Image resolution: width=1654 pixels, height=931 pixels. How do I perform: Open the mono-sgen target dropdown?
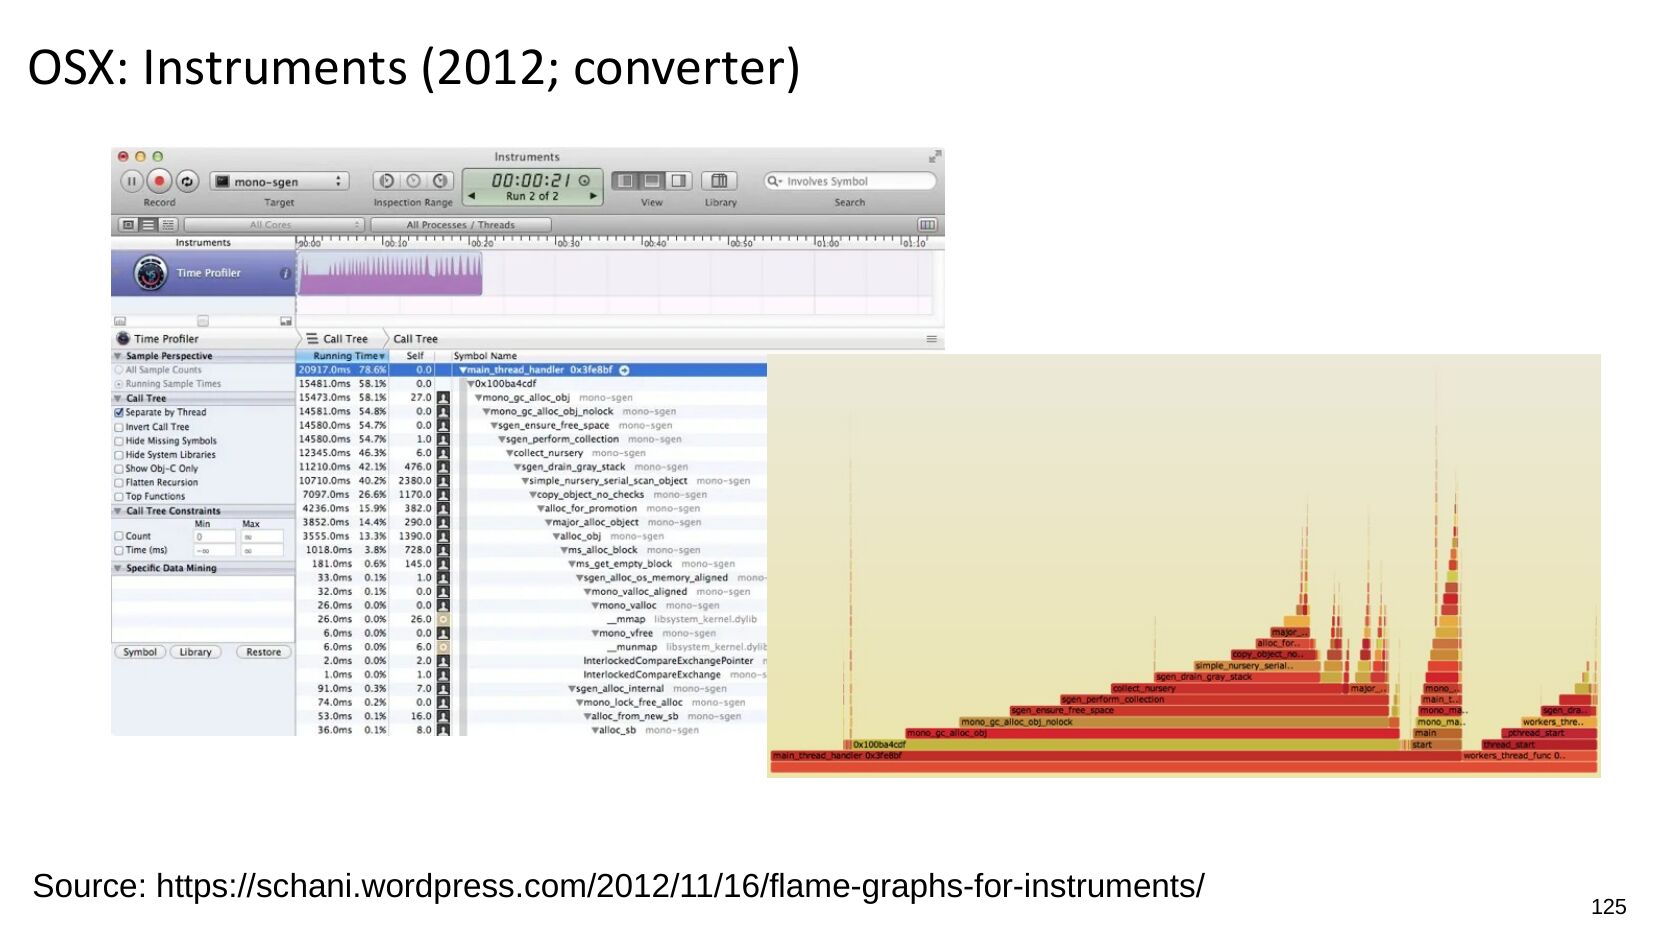278,181
